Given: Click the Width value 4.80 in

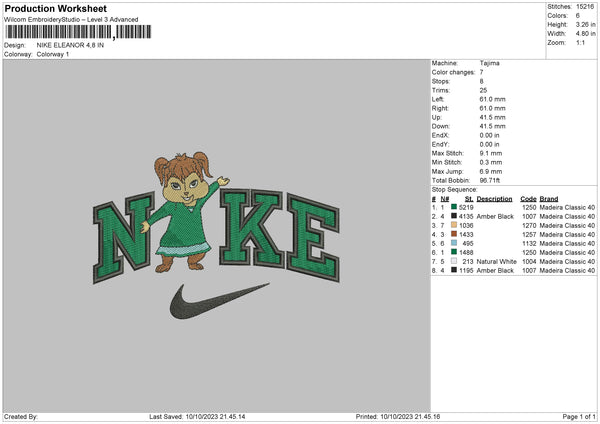Looking at the screenshot, I should tap(585, 34).
